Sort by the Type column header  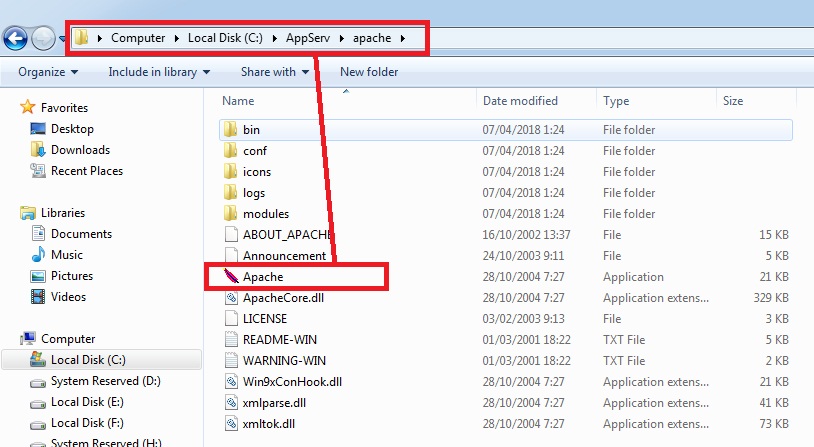tap(616, 101)
